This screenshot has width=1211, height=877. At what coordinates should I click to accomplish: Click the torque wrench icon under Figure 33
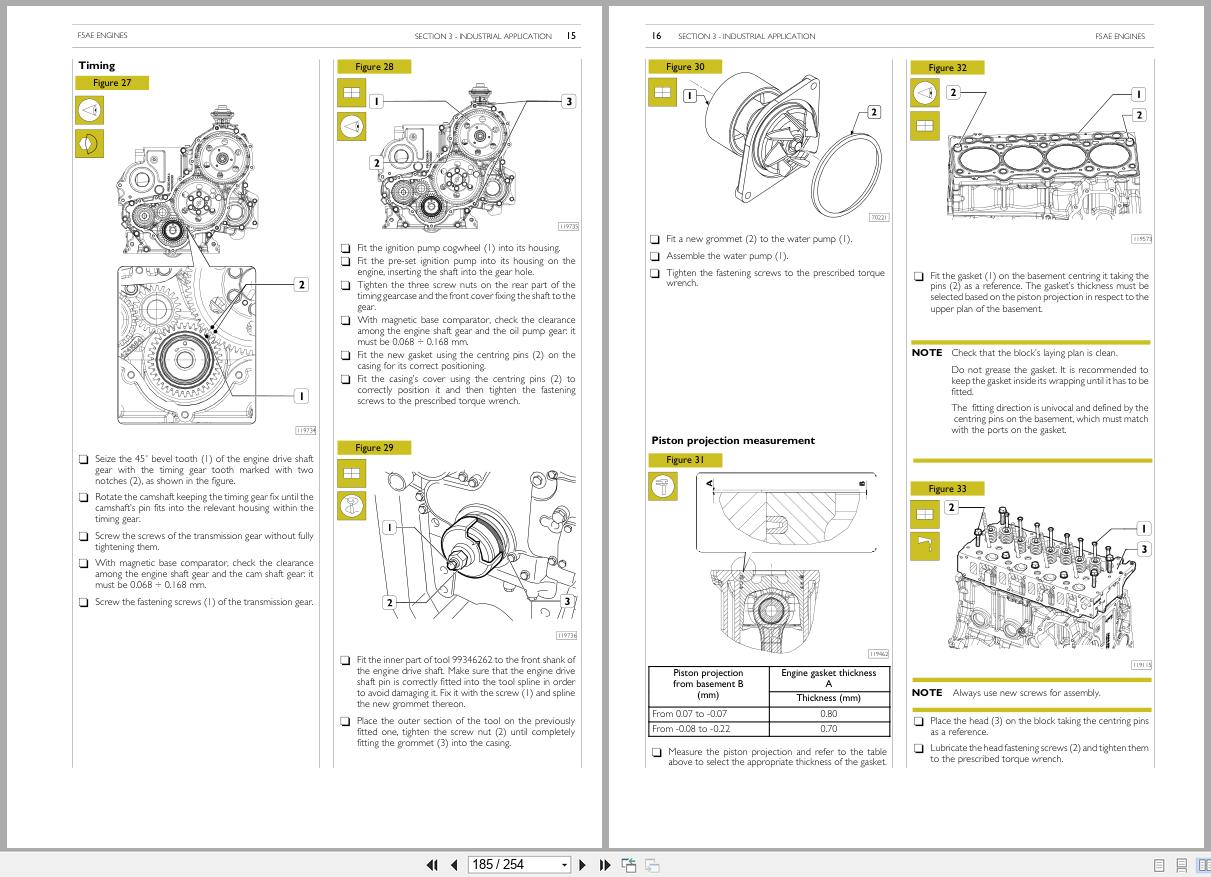click(925, 547)
